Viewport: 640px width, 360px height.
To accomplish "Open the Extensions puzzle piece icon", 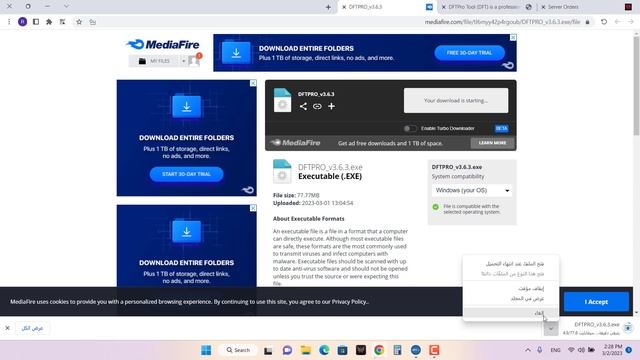I will (49, 22).
